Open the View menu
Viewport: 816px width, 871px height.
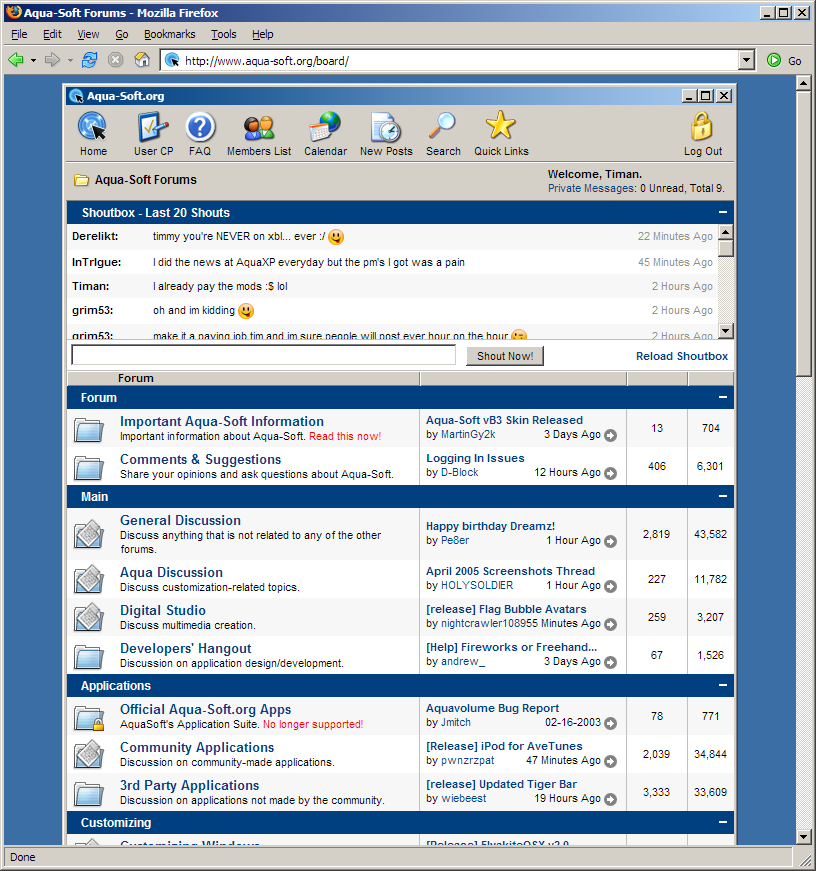click(x=88, y=34)
